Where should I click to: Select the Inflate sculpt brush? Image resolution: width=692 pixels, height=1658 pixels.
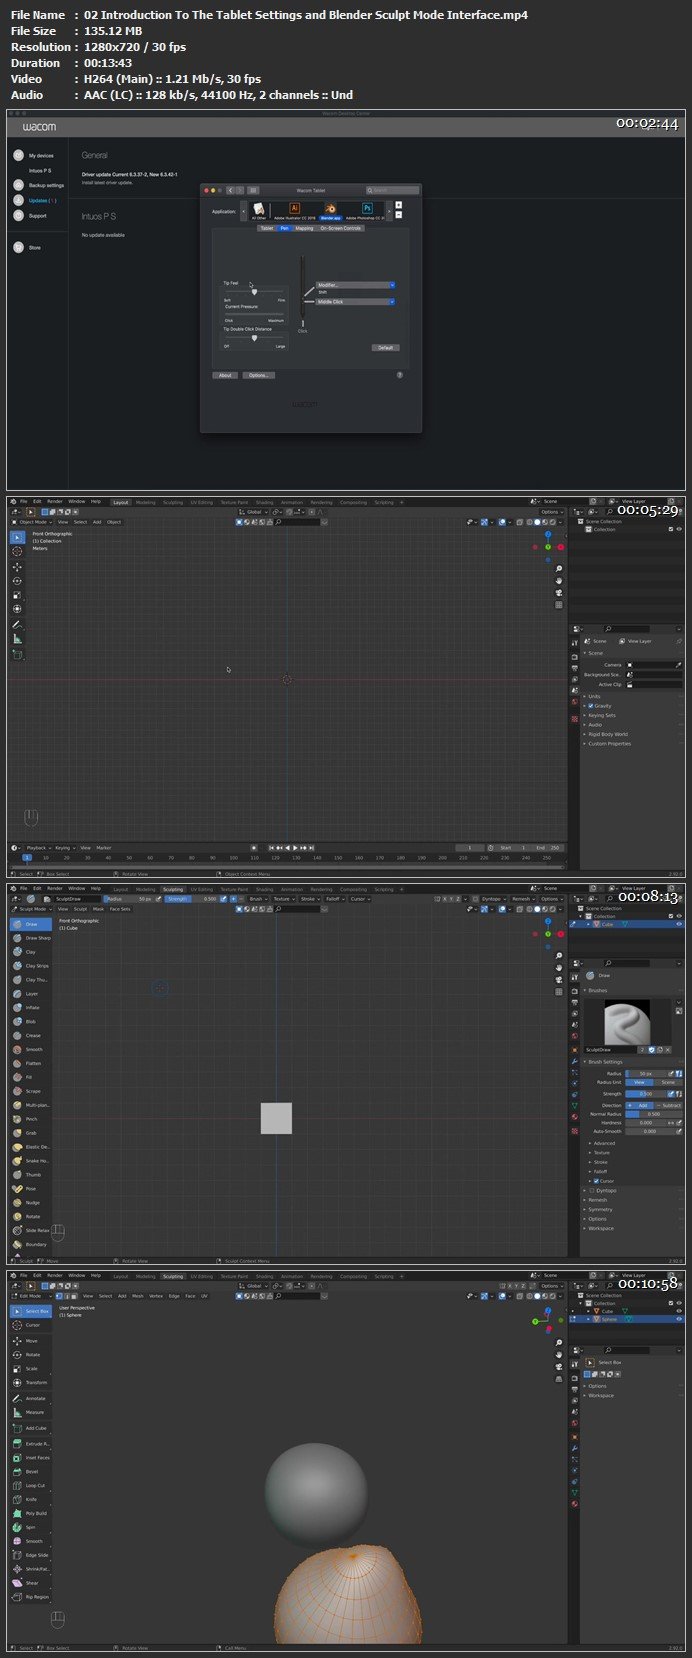click(31, 1008)
